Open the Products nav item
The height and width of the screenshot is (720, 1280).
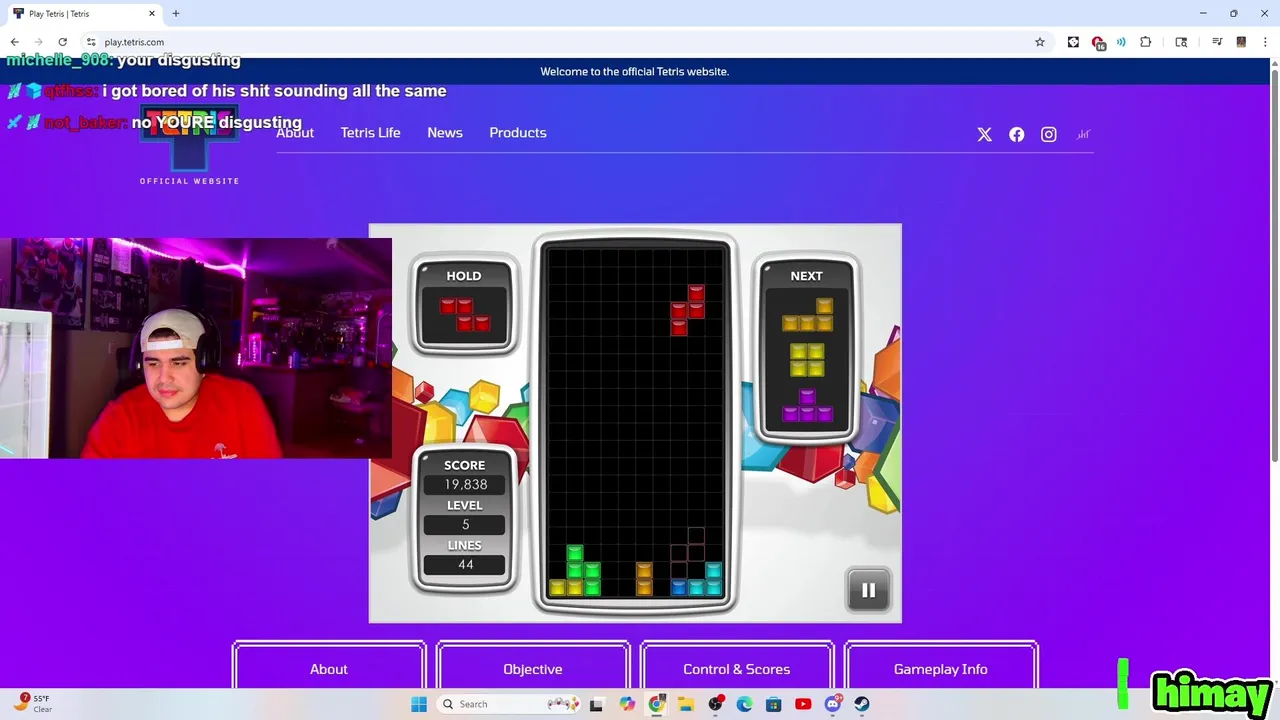[x=518, y=133]
